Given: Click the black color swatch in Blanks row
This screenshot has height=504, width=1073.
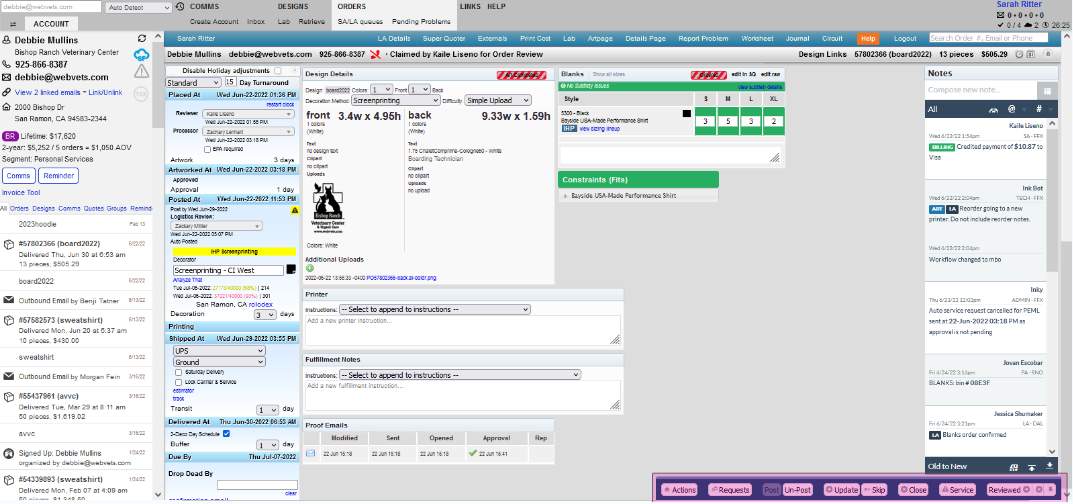Looking at the screenshot, I should coord(686,114).
